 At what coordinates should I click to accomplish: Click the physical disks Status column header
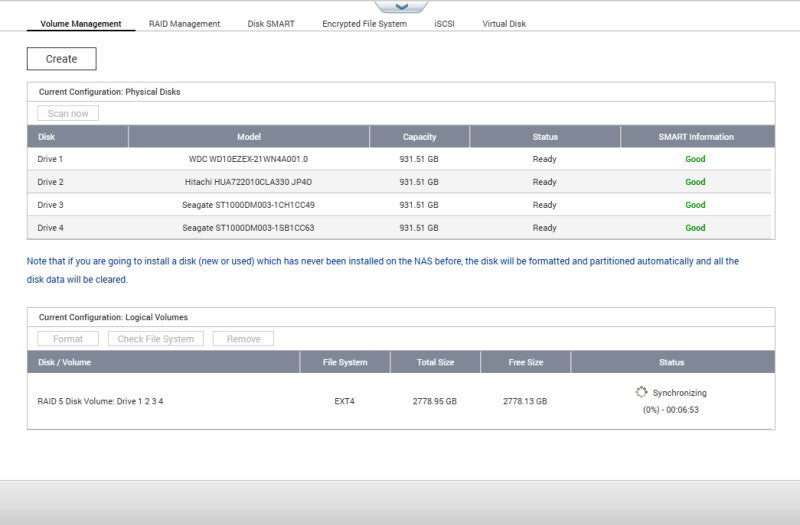[x=545, y=137]
